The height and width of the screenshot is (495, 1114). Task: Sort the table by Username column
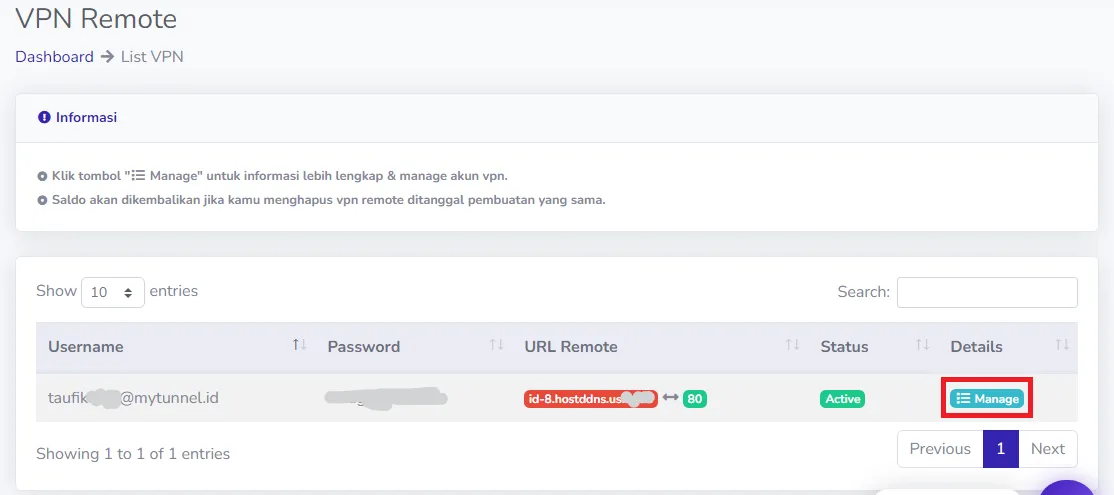tap(177, 347)
